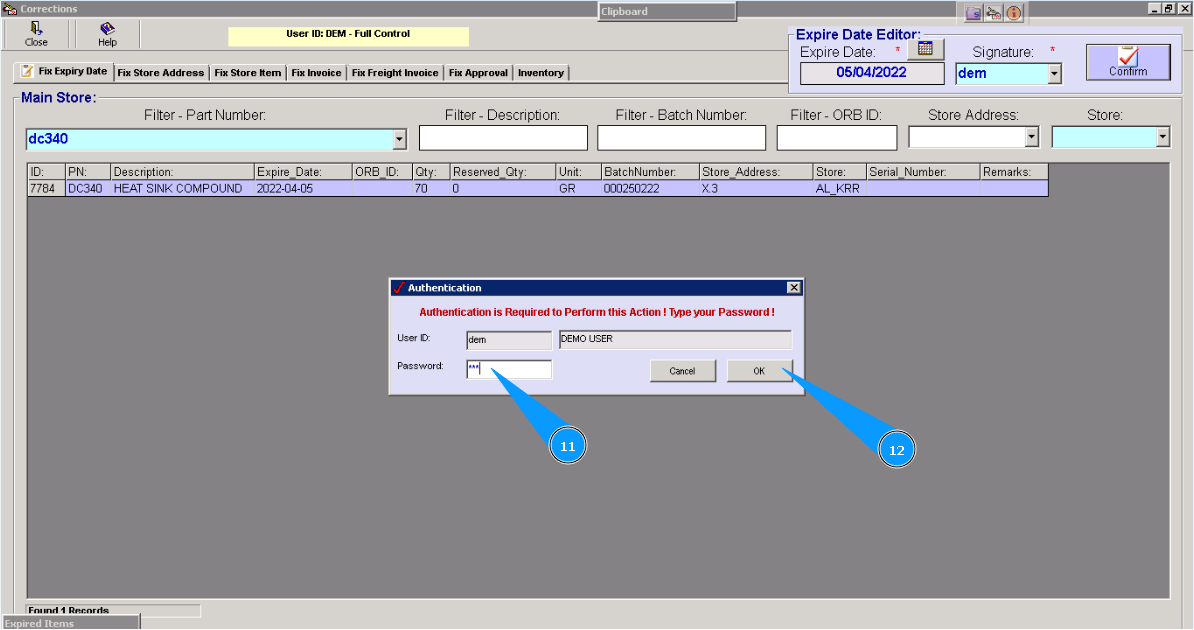Click the Filter Part Number field dc340
This screenshot has height=630, width=1194.
[210, 139]
